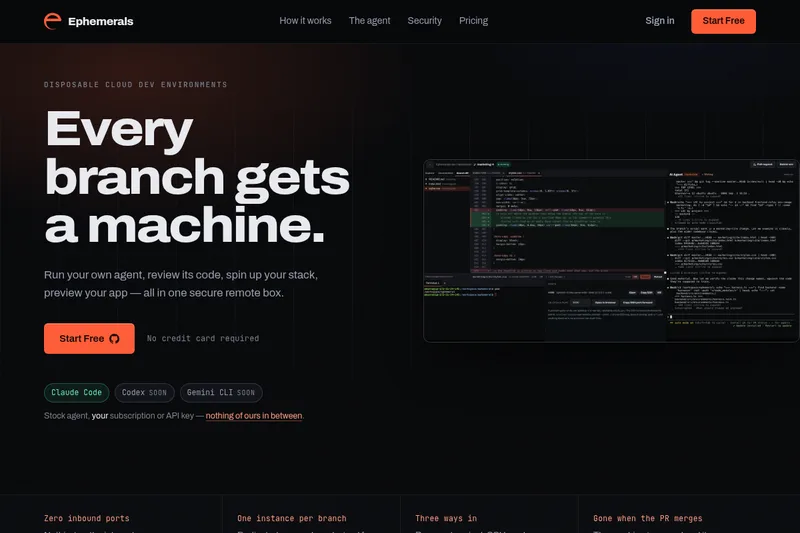Screen dimensions: 800x533
Task: Click the 'One instance per branch' heading
Action: point(292,518)
